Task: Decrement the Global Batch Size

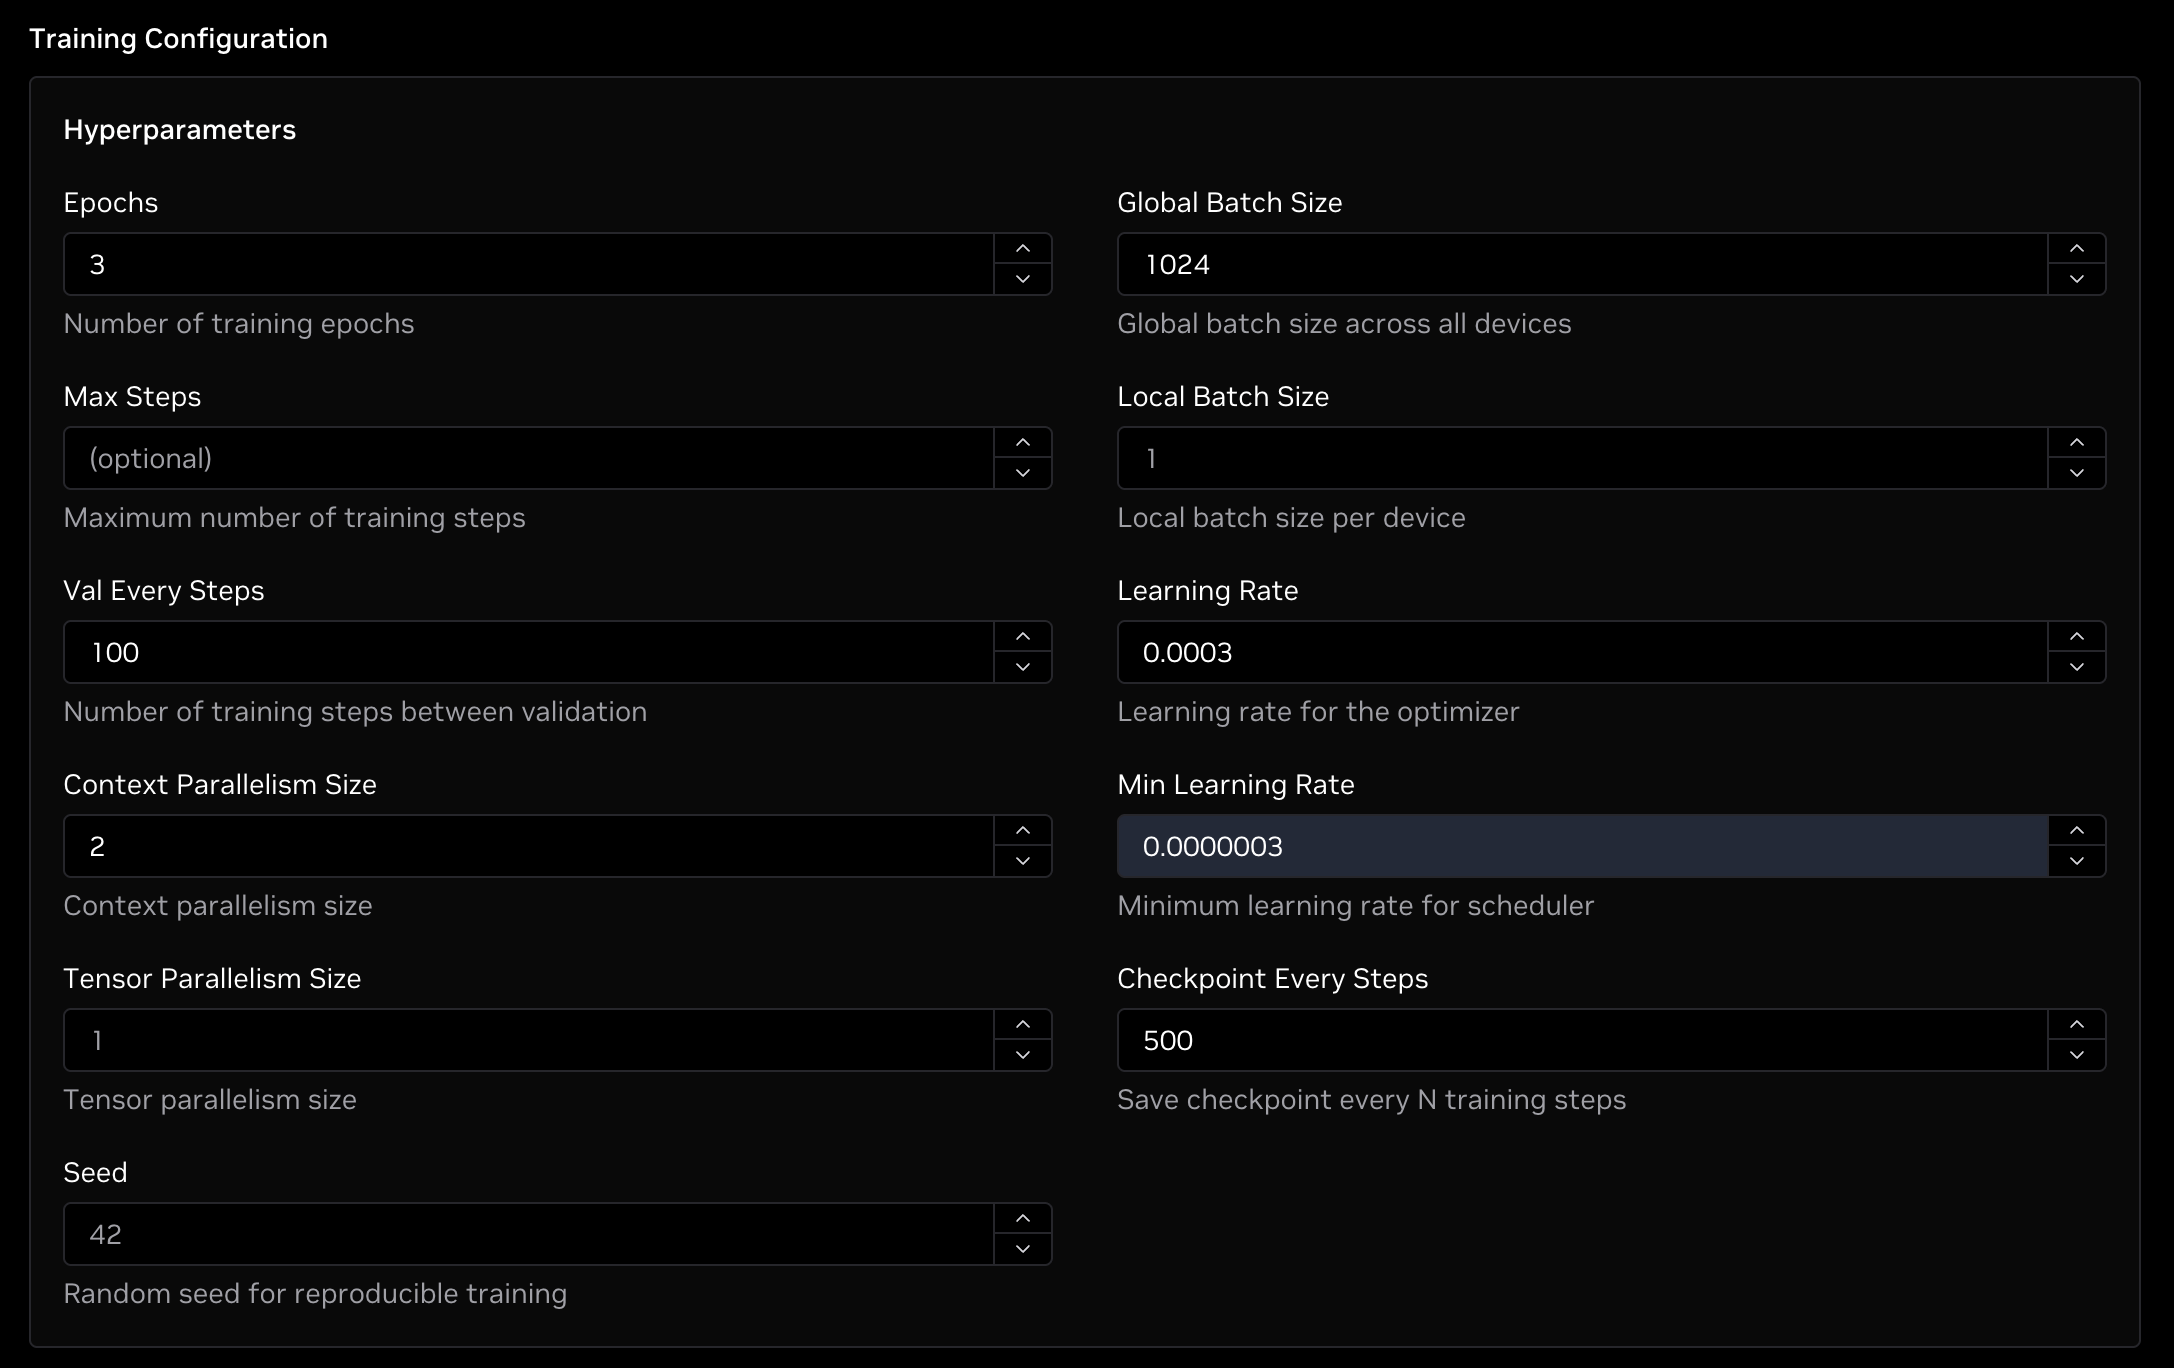Action: (x=2076, y=279)
